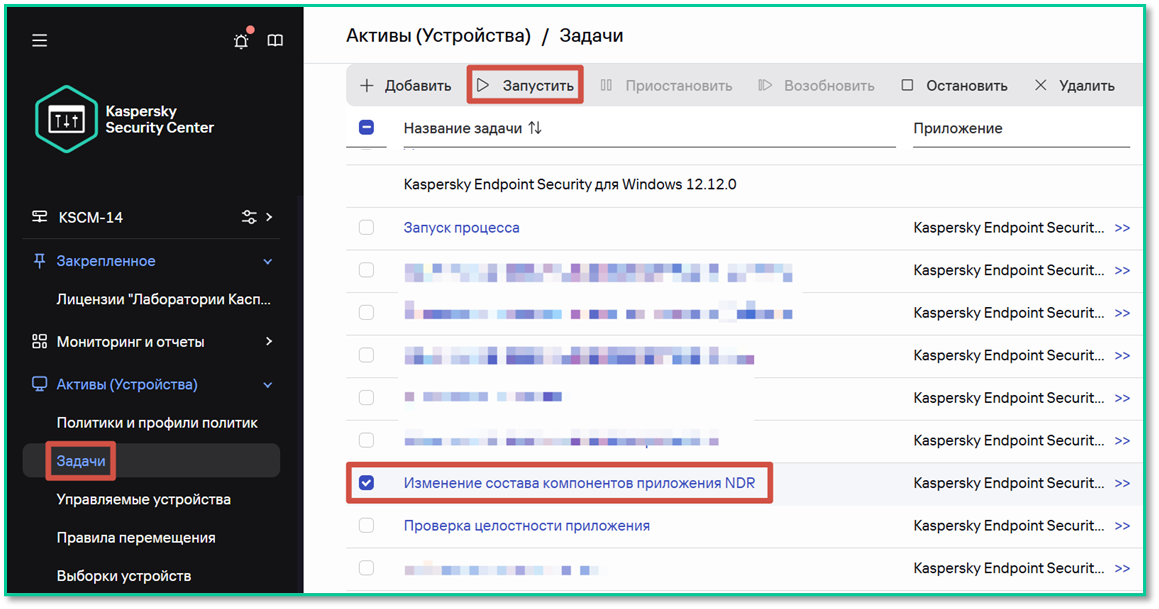Viewport: 1159px width, 609px height.
Task: Click the X icon of Удалить
Action: coord(1041,85)
